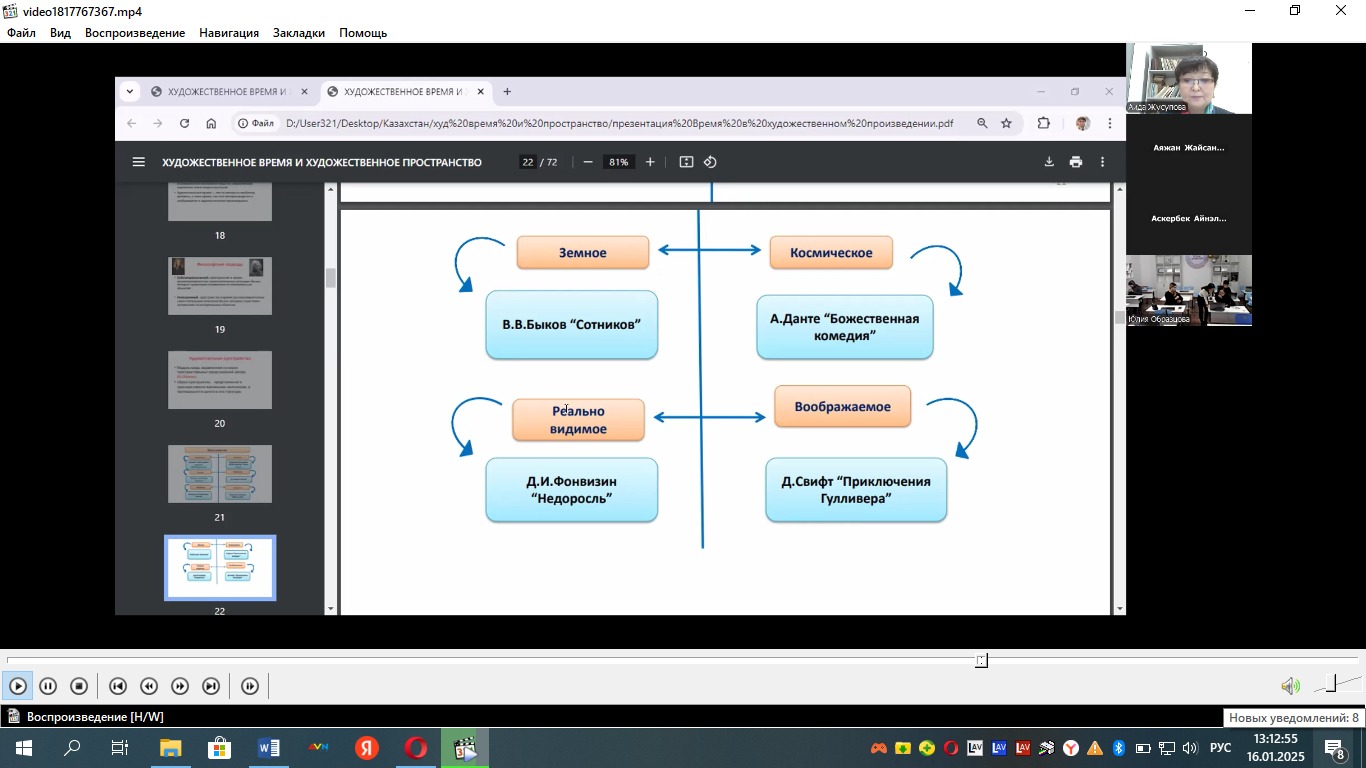Open the Помощь menu
The height and width of the screenshot is (768, 1366).
pyautogui.click(x=363, y=33)
